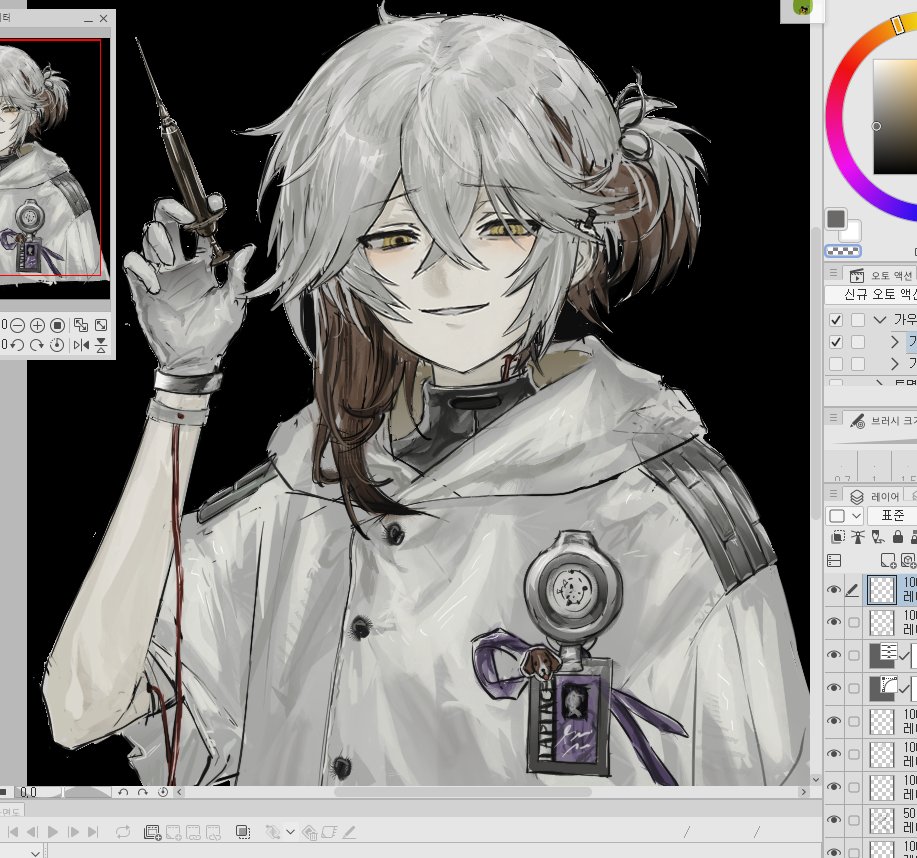Check first checkbox of unchecked auto action row
This screenshot has width=917, height=858.
(836, 364)
